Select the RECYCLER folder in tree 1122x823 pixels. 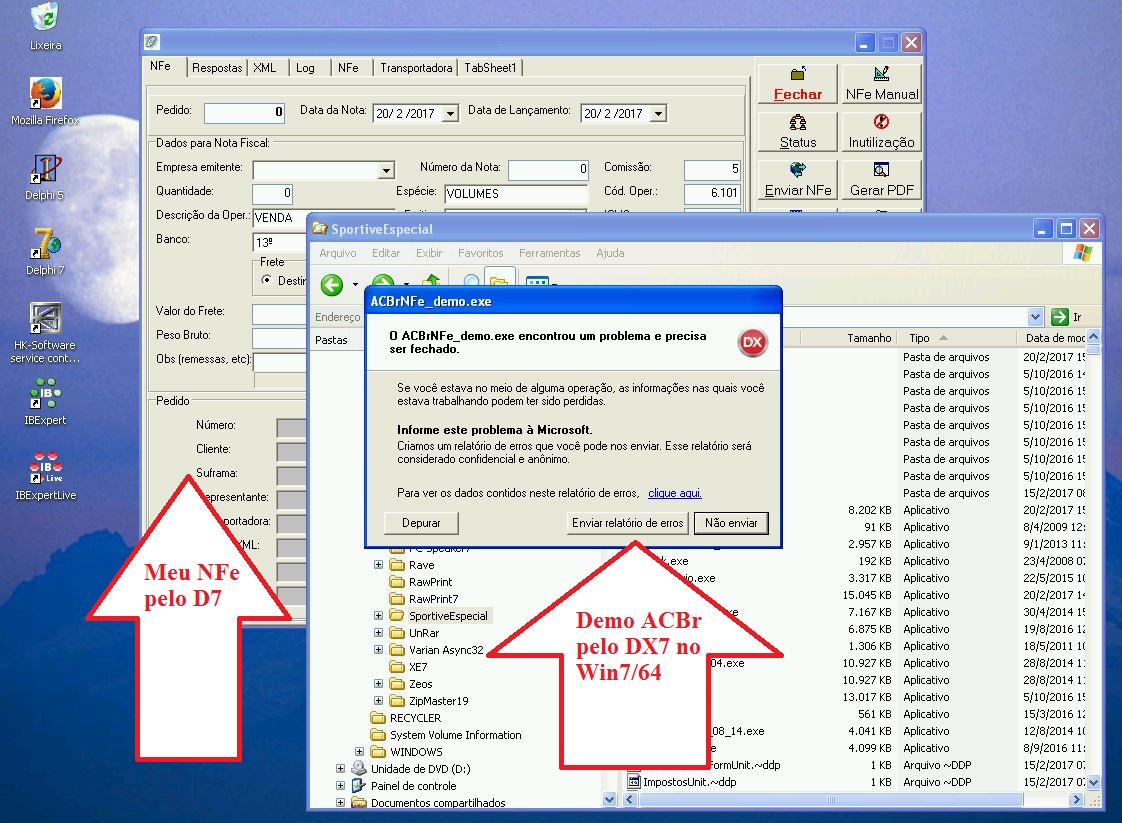click(x=406, y=718)
